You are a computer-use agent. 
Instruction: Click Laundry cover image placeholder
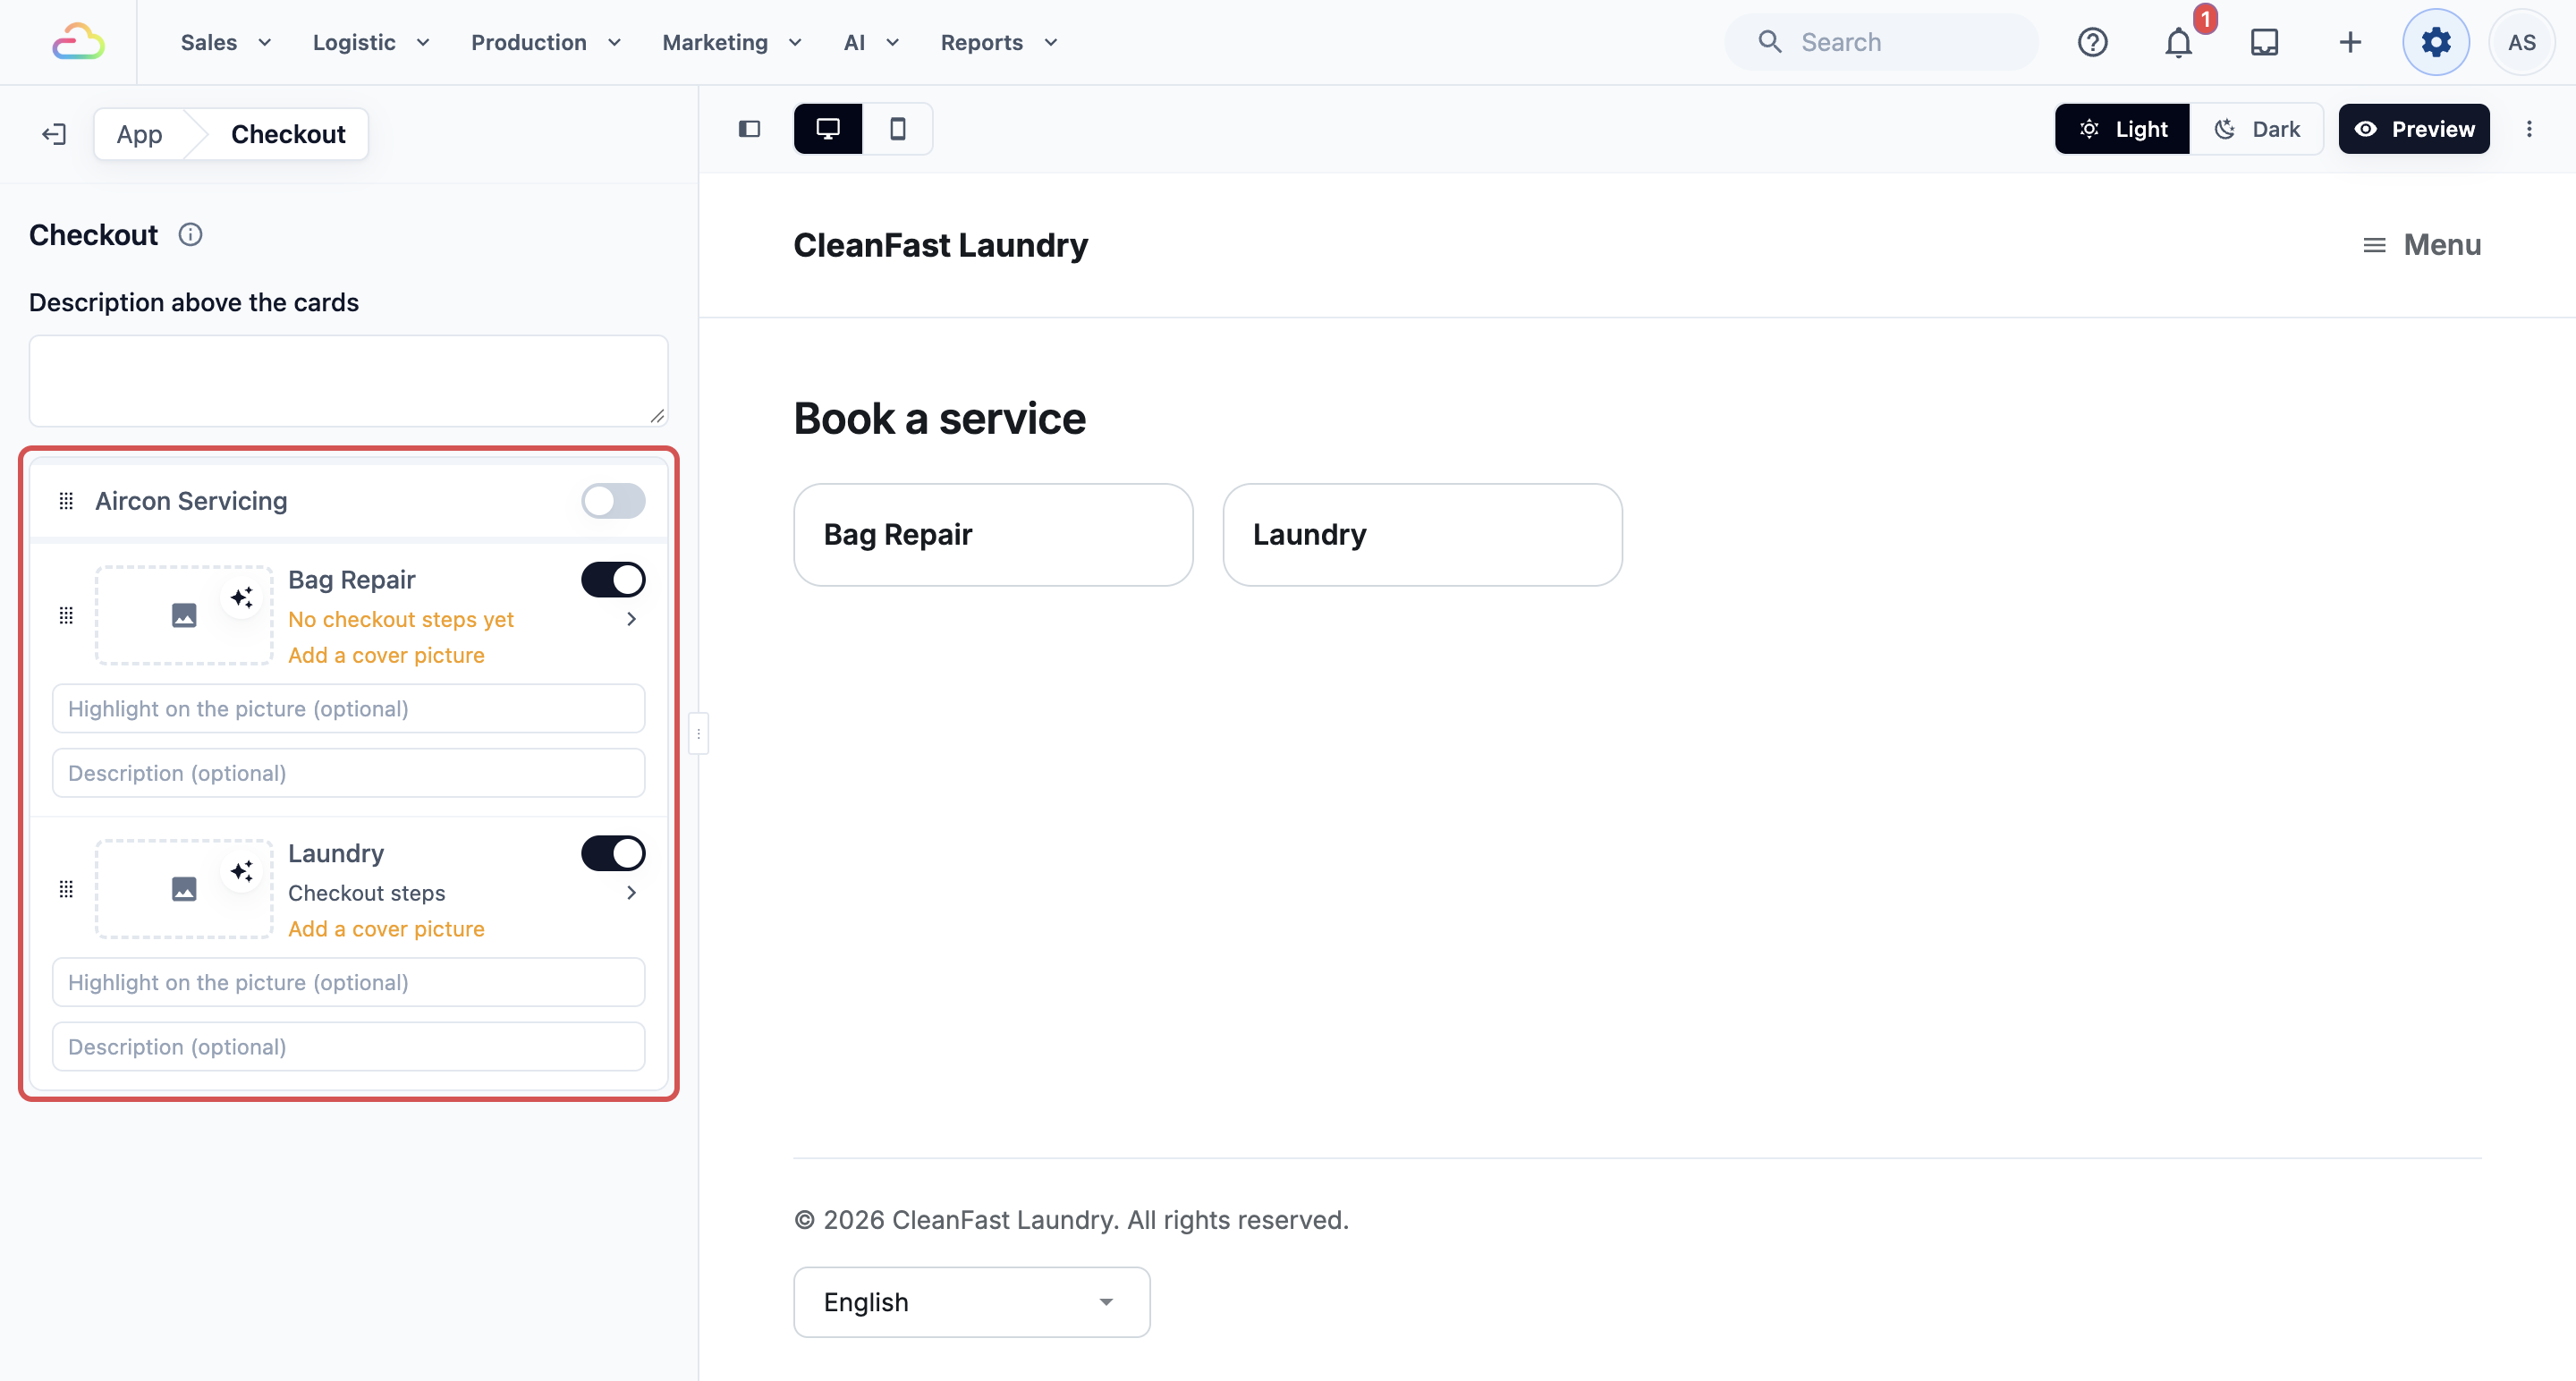click(184, 889)
